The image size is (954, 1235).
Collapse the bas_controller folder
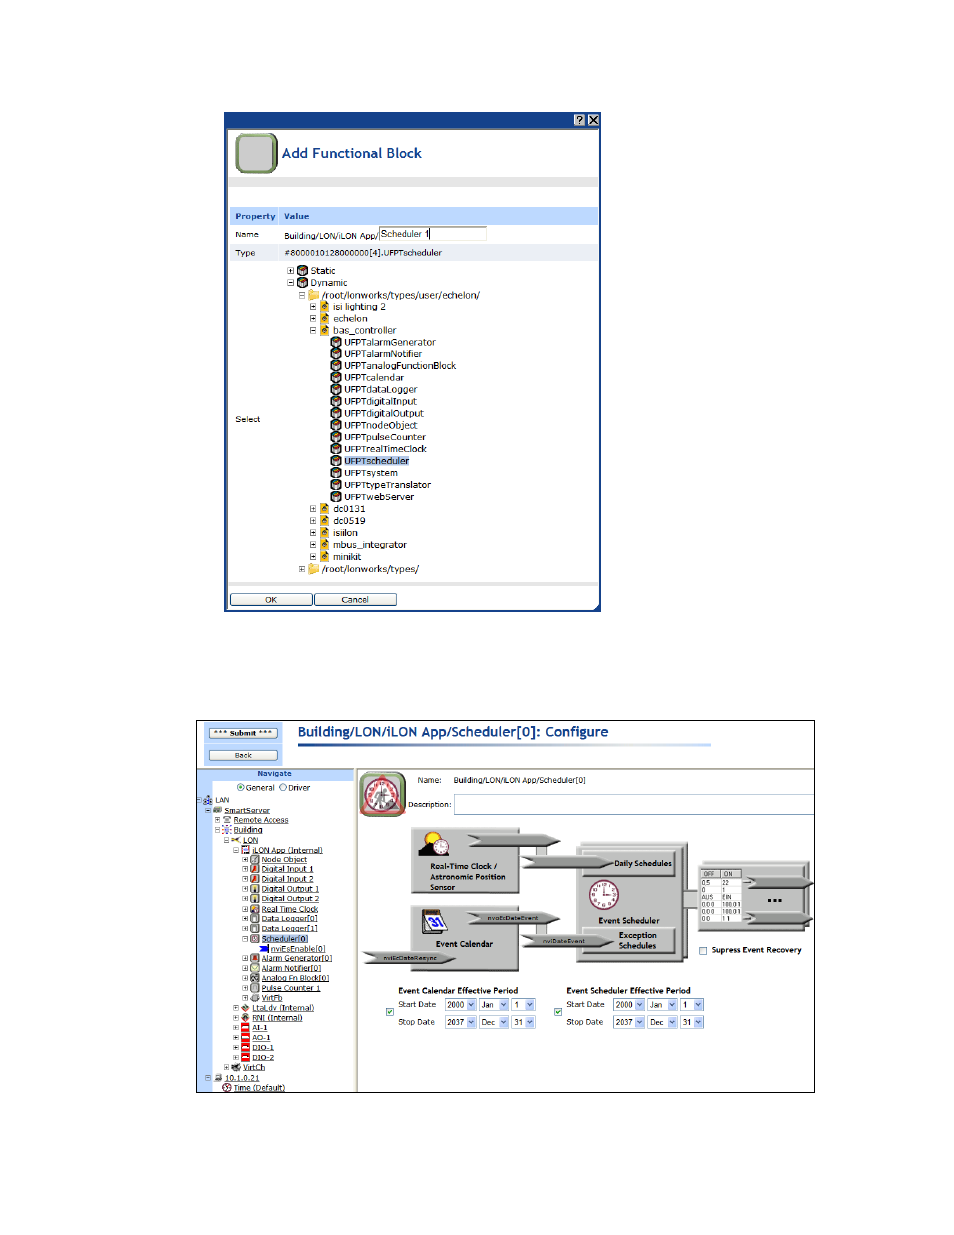coord(313,330)
